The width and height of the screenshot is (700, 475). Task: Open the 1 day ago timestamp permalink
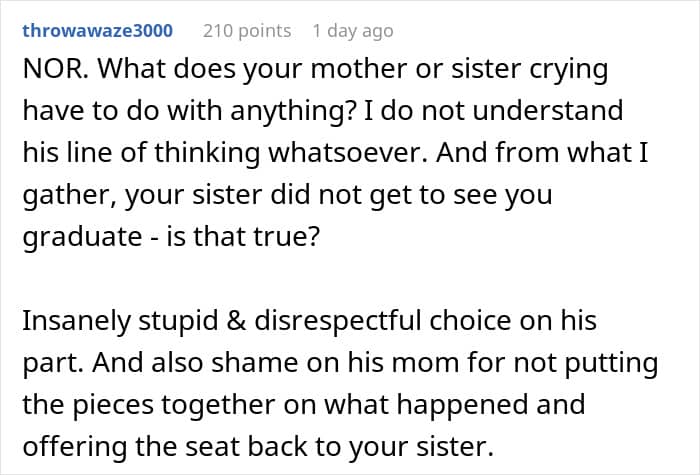coord(353,31)
